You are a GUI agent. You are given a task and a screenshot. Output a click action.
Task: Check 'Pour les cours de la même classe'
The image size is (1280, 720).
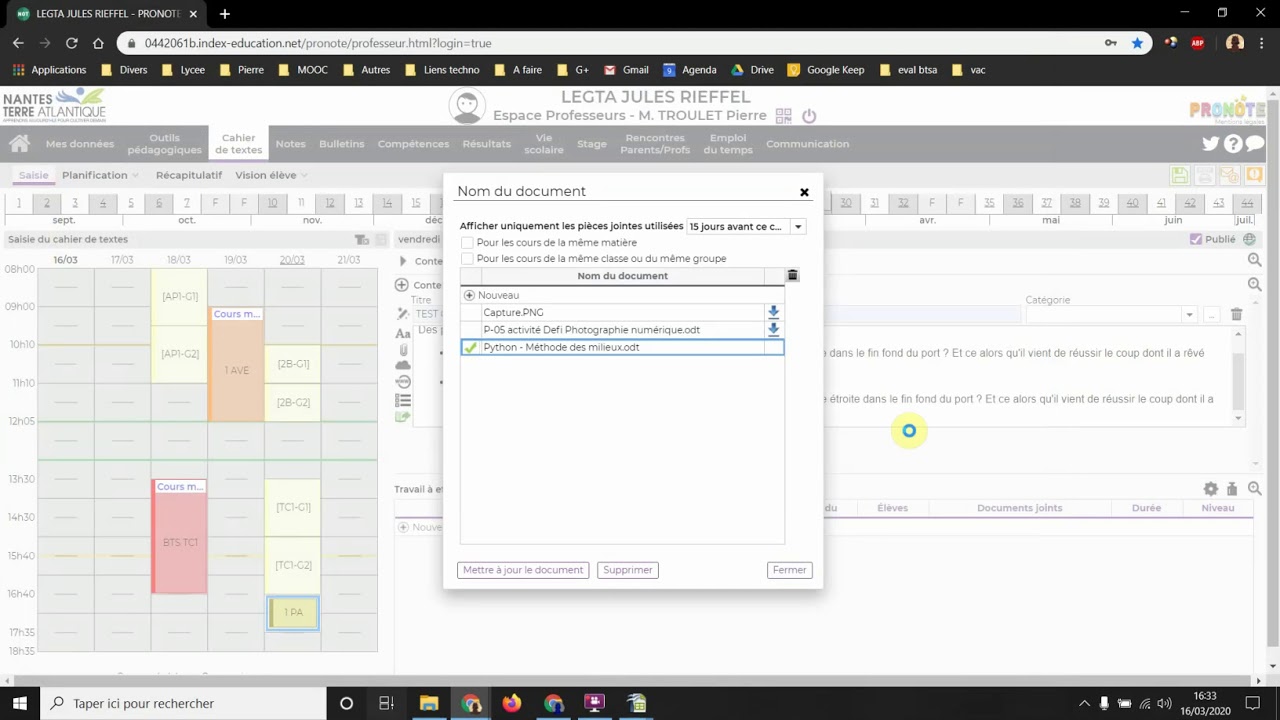[467, 259]
